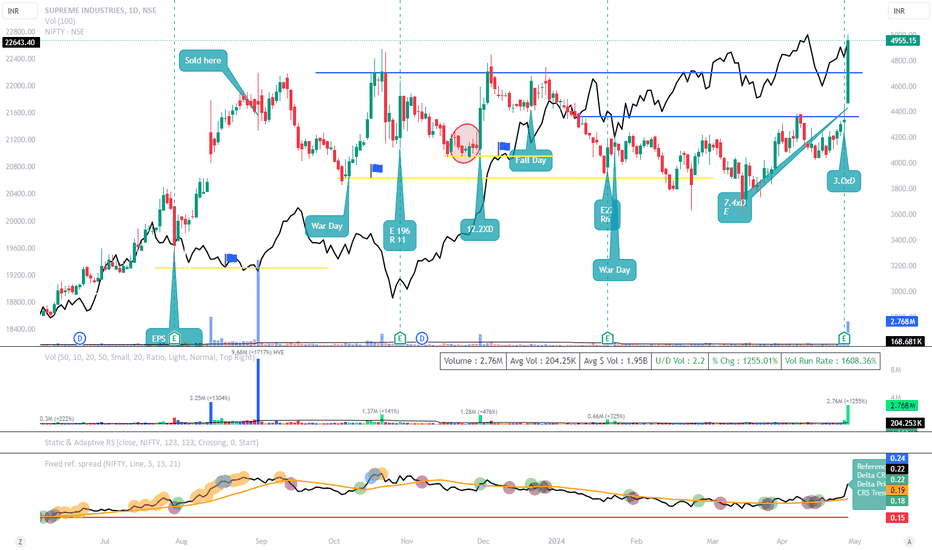The image size is (932, 550).
Task: Click the Avg Vol : 204.25K cell
Action: point(543,361)
